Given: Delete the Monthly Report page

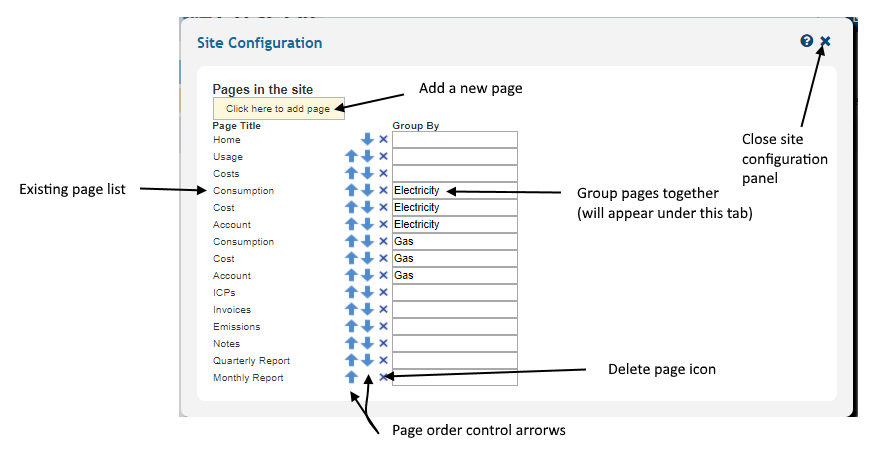Looking at the screenshot, I should coord(383,378).
